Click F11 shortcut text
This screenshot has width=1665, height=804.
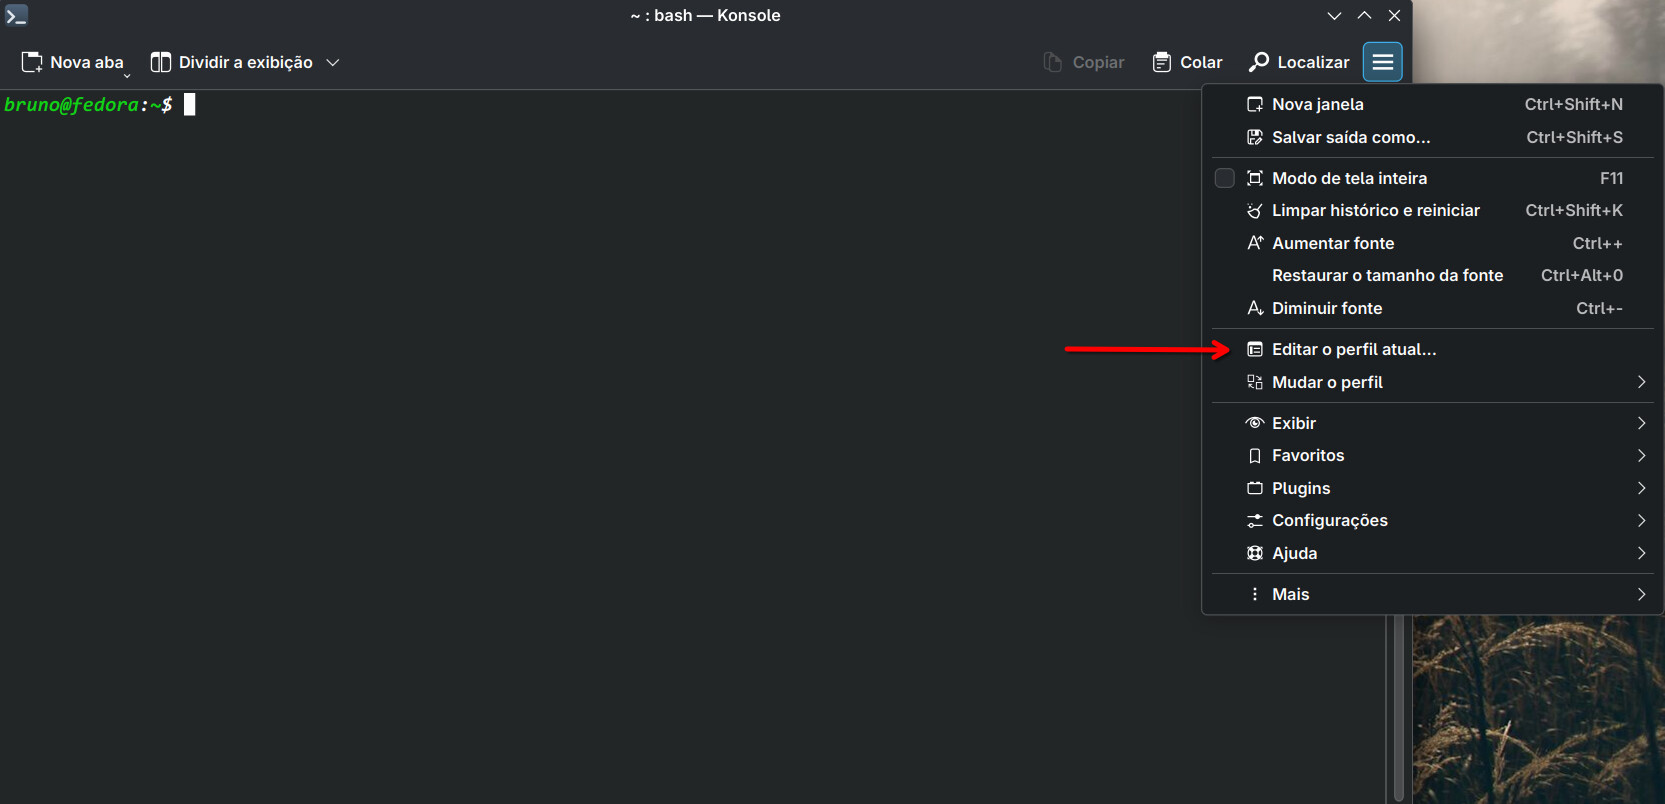point(1611,178)
